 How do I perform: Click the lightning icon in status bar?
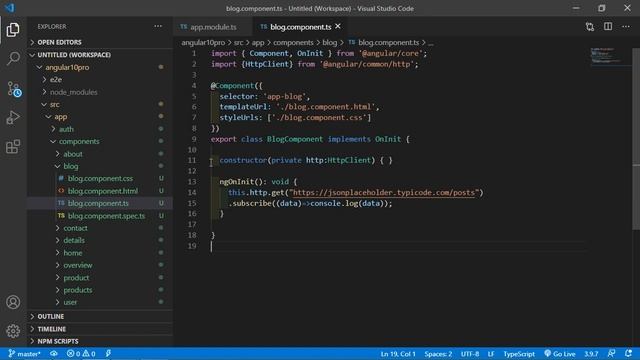(x=108, y=354)
